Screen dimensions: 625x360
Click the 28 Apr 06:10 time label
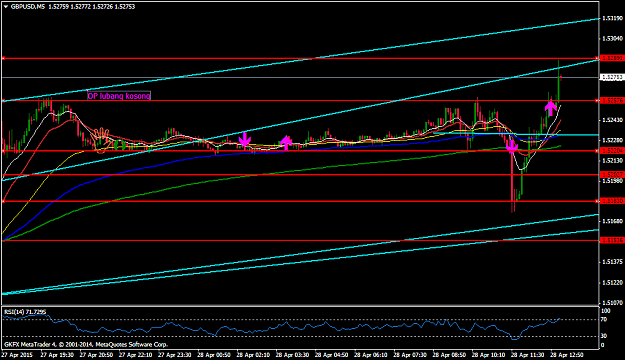click(x=371, y=354)
